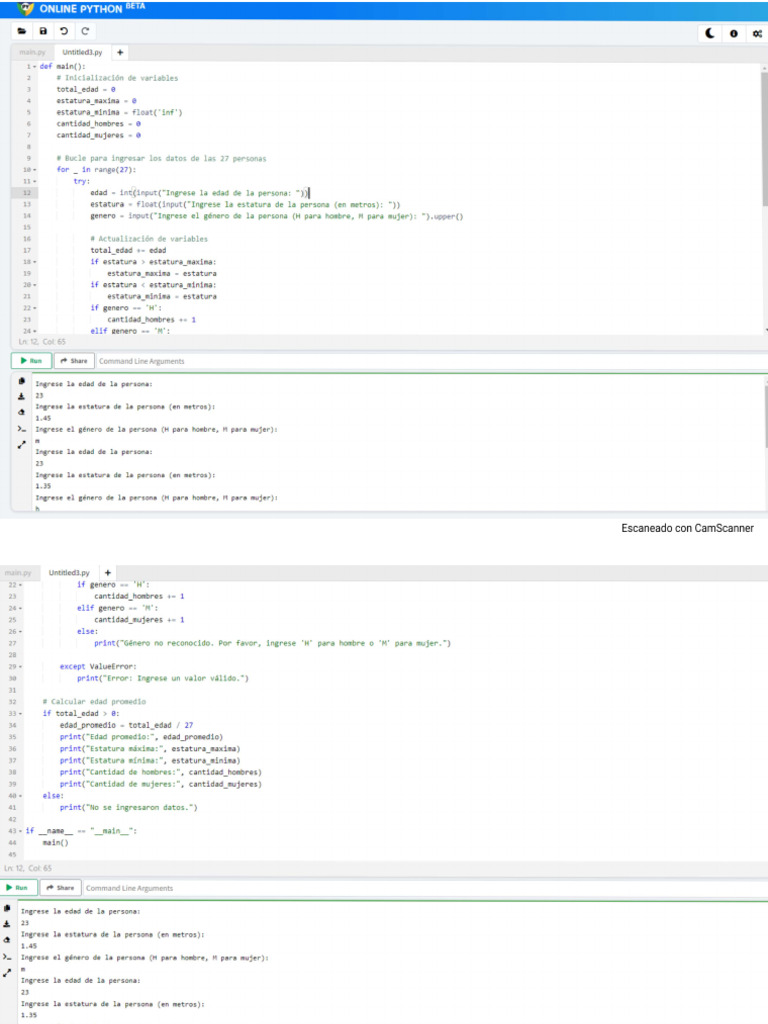This screenshot has height=1024, width=768.
Task: Add a new tab in the lower editor
Action: tap(108, 573)
